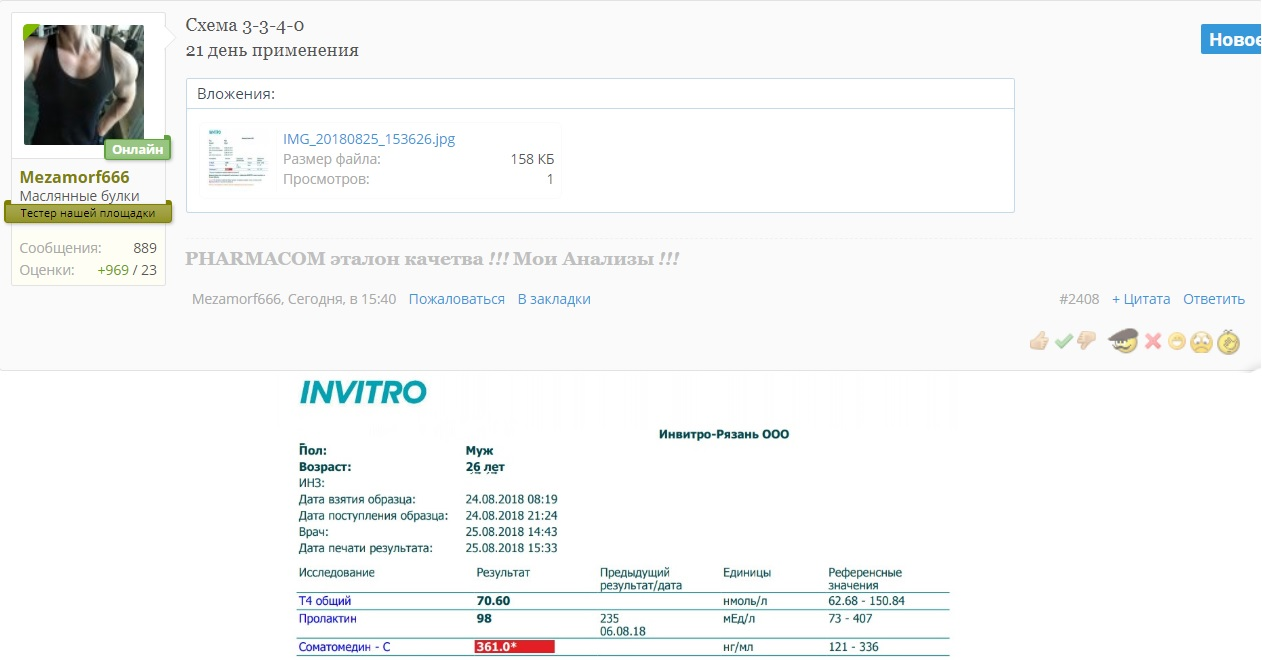Give a thumbs down reaction

tap(1086, 341)
